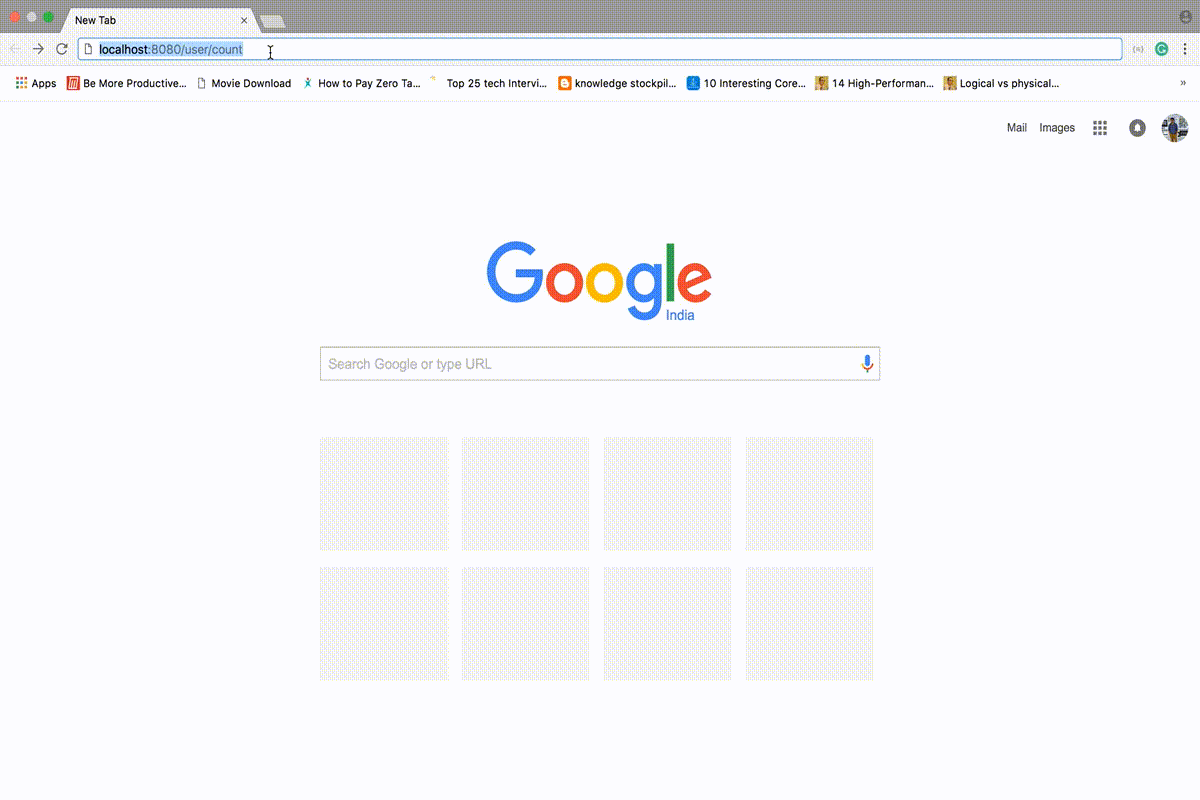Image resolution: width=1200 pixels, height=800 pixels.
Task: Open the Google account avatar
Action: 1175,128
